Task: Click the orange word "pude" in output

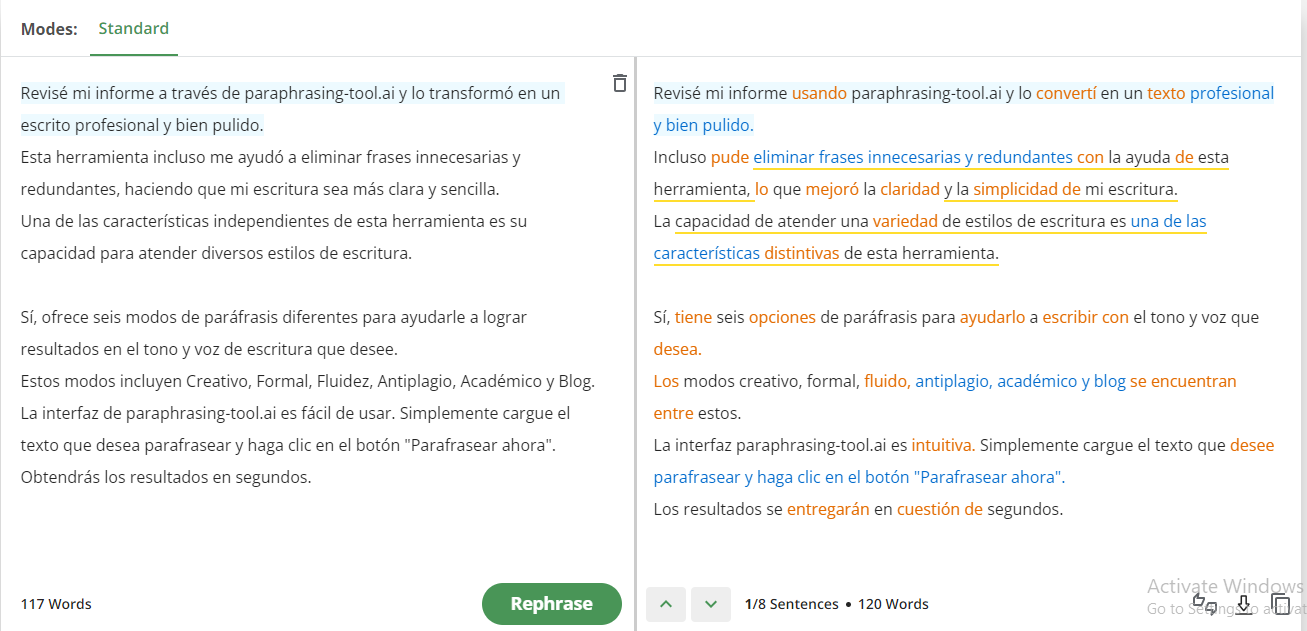Action: point(730,157)
